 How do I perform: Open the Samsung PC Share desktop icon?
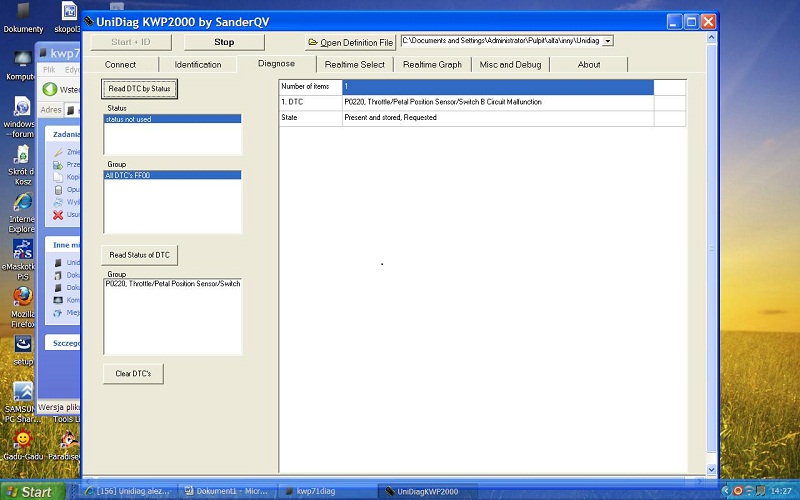click(21, 403)
